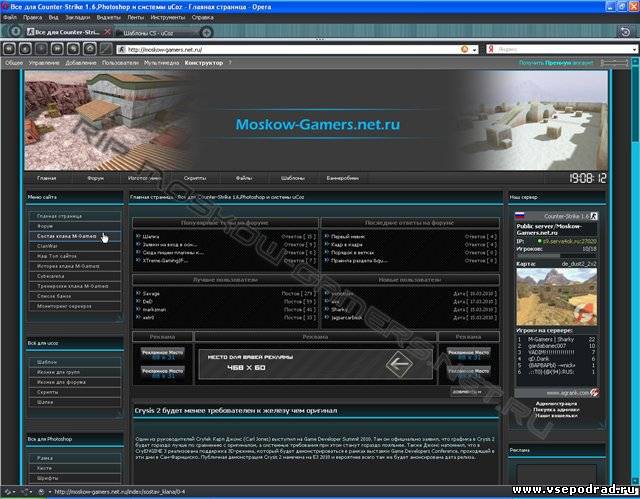Screen dimensions: 640x499
Task: Open the Виджеты menu
Action: tap(109, 18)
